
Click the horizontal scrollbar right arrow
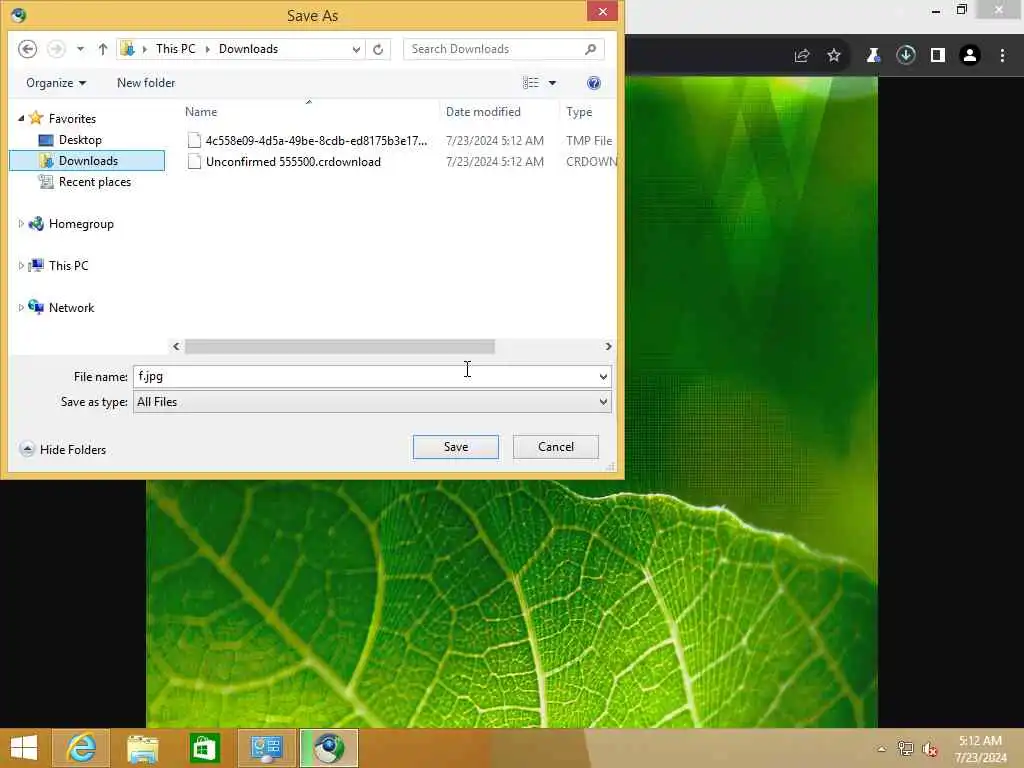[608, 346]
